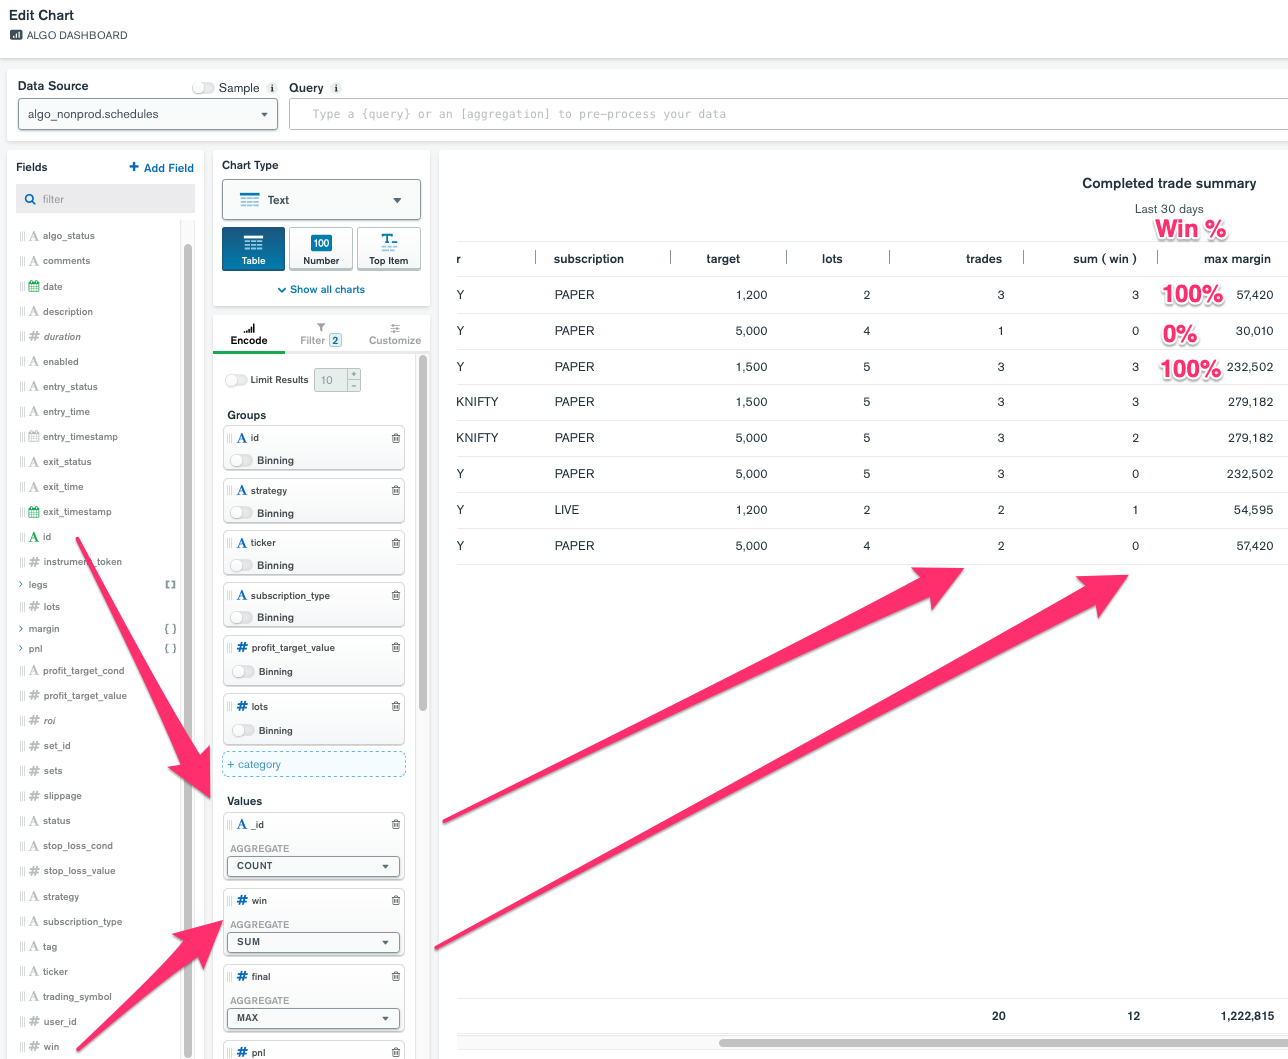The height and width of the screenshot is (1059, 1288).
Task: Delete the strategy group with trash icon
Action: point(396,490)
